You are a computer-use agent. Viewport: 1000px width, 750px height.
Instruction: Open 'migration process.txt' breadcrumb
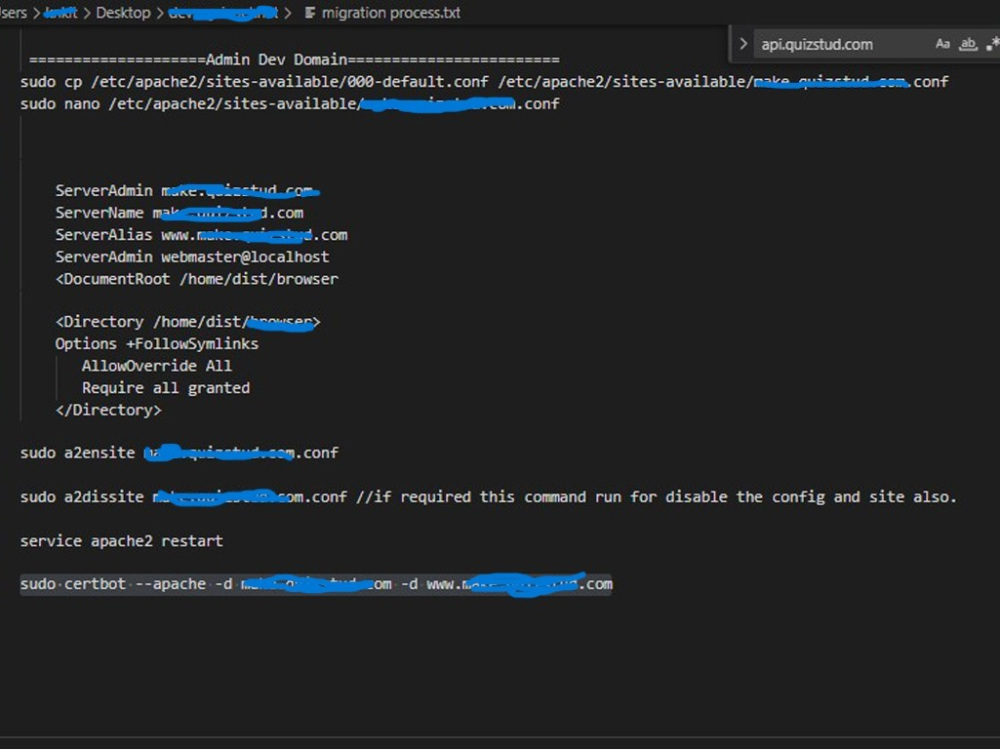click(x=391, y=13)
